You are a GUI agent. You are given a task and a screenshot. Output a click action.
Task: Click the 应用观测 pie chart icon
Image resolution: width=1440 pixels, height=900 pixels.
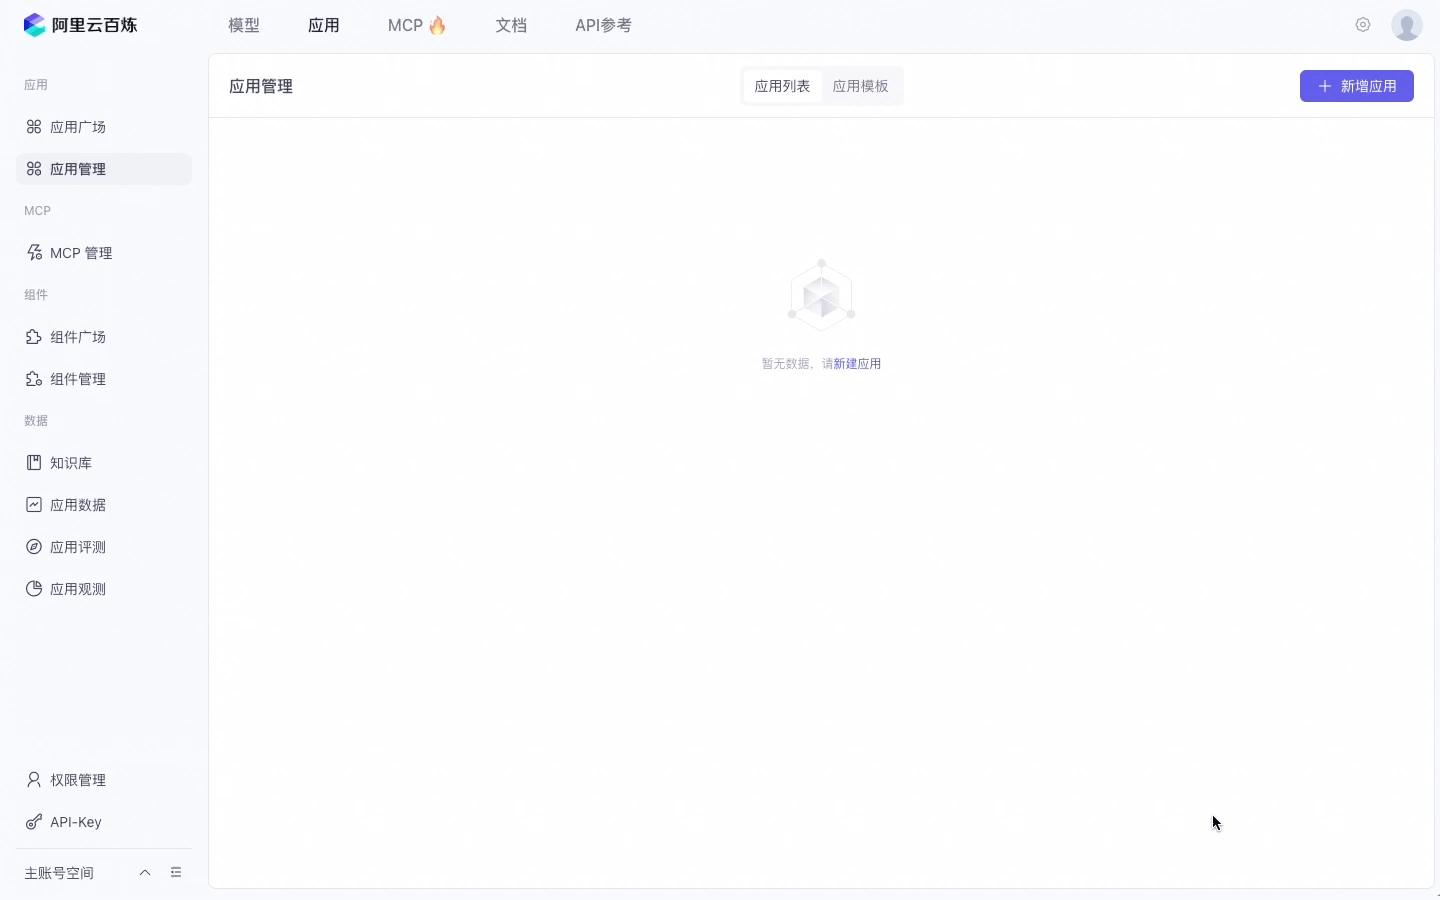(34, 589)
